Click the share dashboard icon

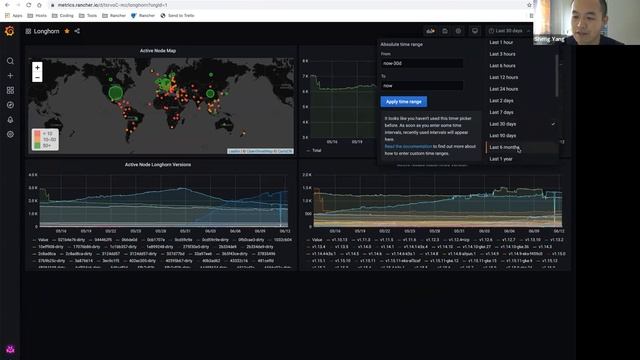coord(77,31)
